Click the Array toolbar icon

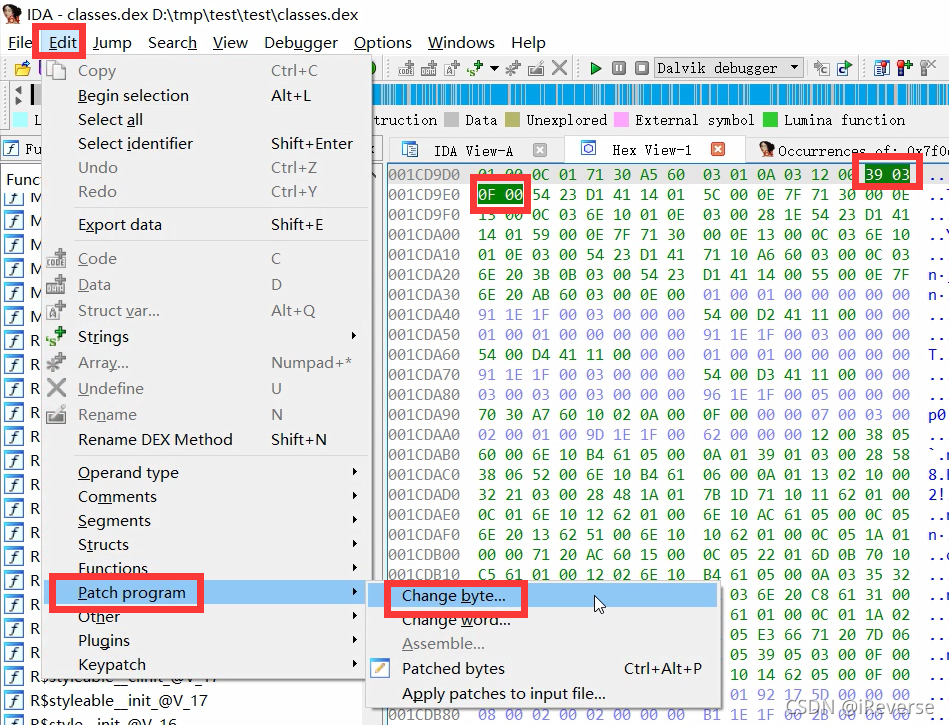pos(513,68)
